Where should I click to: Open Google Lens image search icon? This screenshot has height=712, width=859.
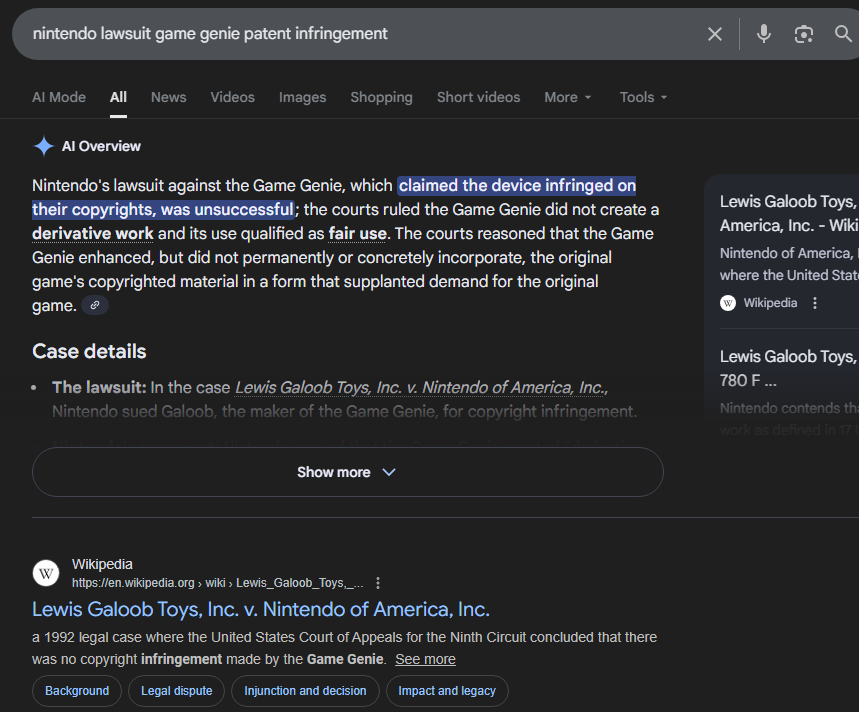pyautogui.click(x=804, y=34)
